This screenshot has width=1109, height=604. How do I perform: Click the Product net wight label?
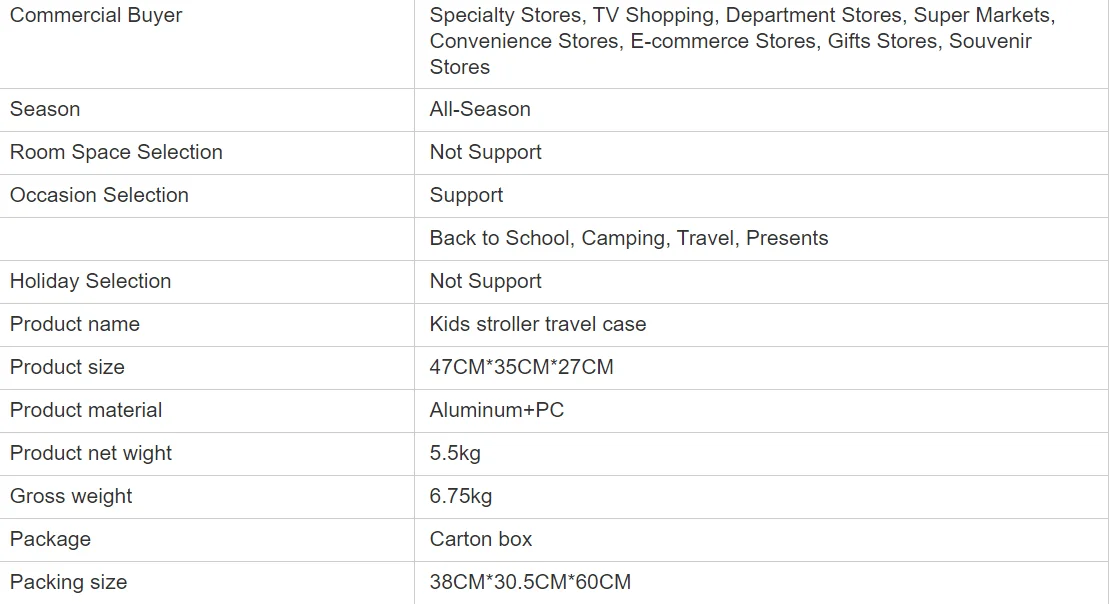point(91,453)
